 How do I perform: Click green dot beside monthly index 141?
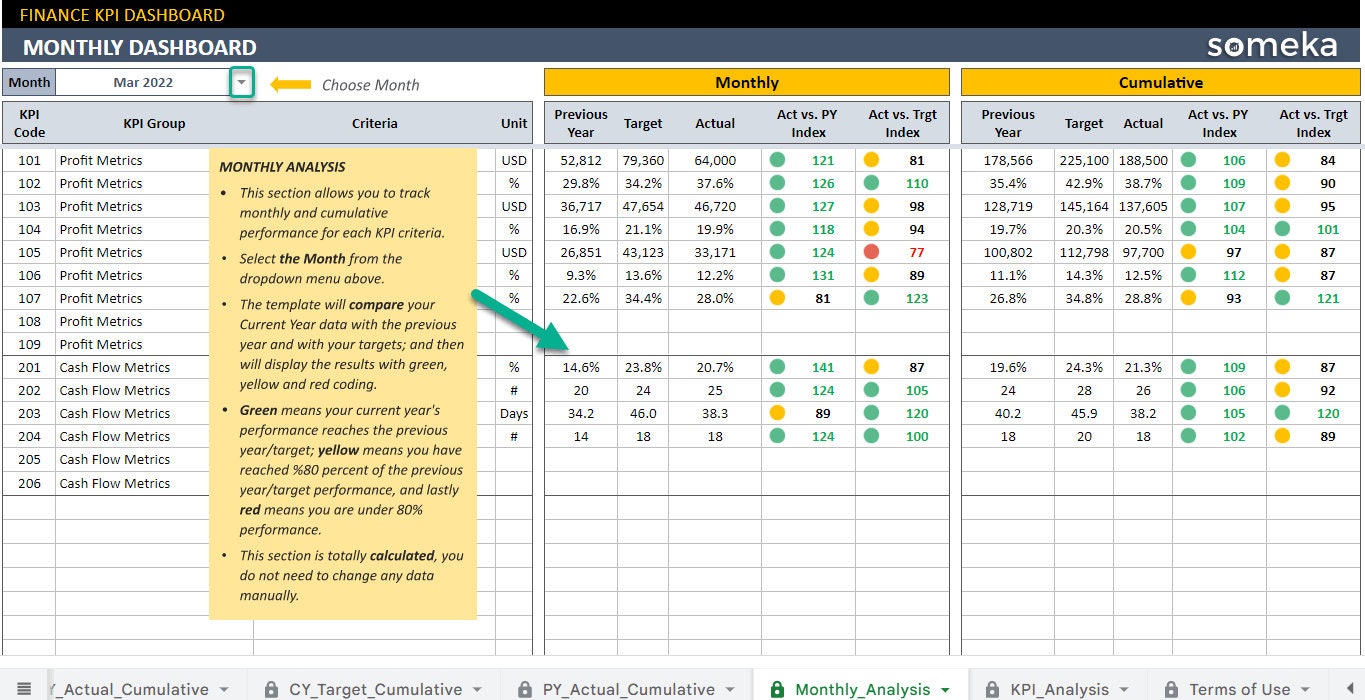pyautogui.click(x=777, y=367)
